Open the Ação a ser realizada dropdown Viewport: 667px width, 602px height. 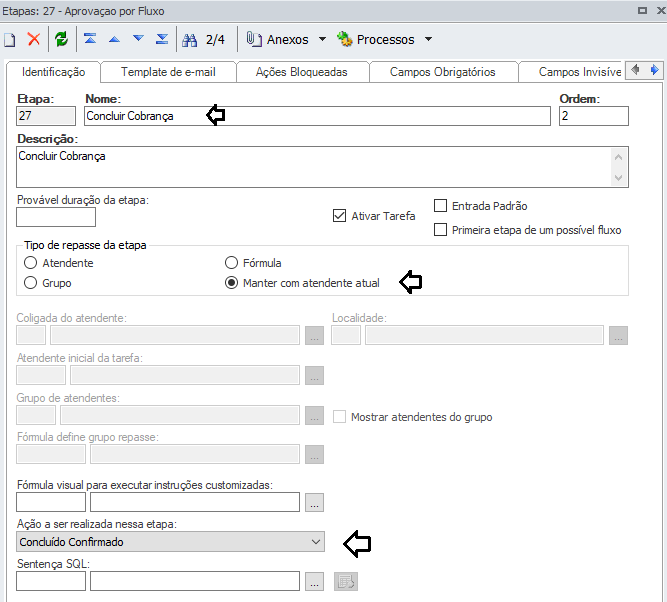pyautogui.click(x=316, y=542)
